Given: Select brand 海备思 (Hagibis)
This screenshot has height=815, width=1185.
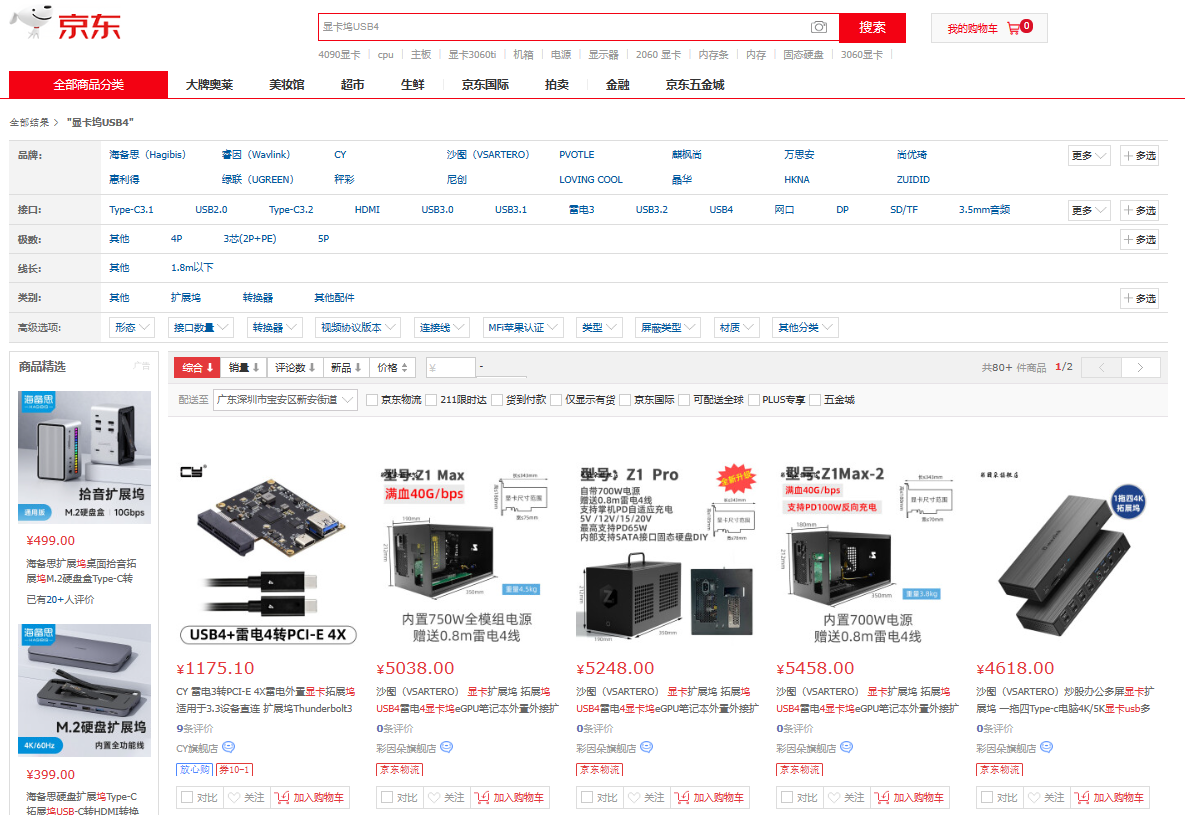Looking at the screenshot, I should (147, 155).
